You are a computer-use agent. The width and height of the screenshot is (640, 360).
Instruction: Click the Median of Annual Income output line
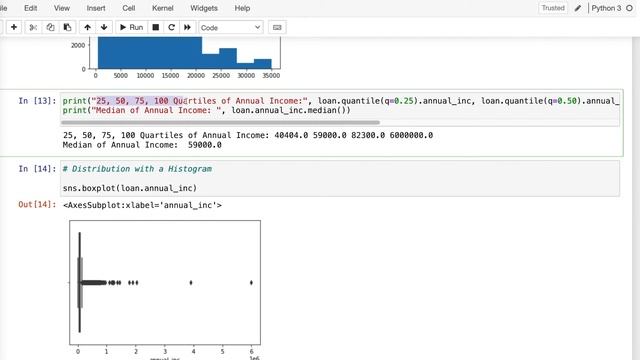(x=142, y=145)
